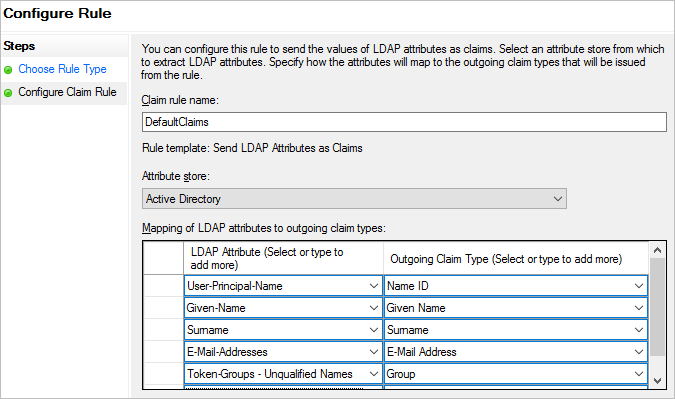675x399 pixels.
Task: Select the row header of E-Mail-Addresses row
Action: (164, 352)
